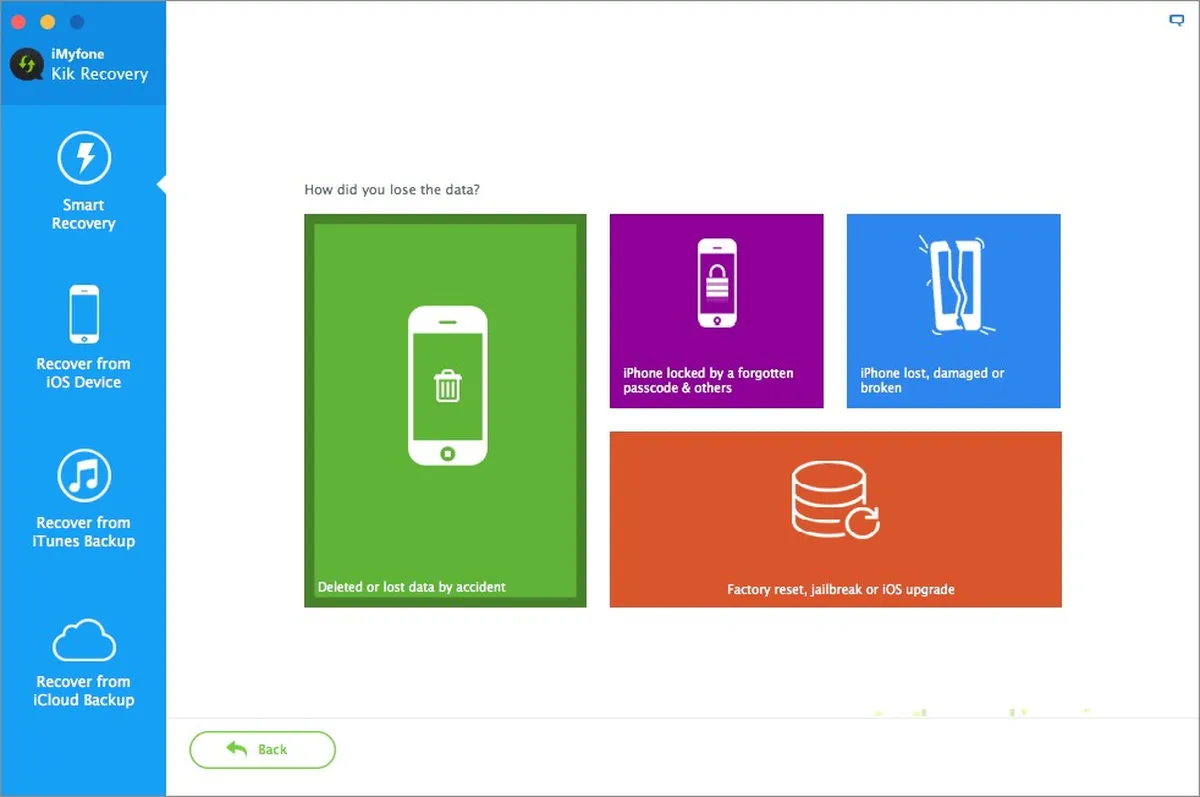The width and height of the screenshot is (1200, 797).
Task: Open the feedback chat icon at top right
Action: coord(1176,20)
